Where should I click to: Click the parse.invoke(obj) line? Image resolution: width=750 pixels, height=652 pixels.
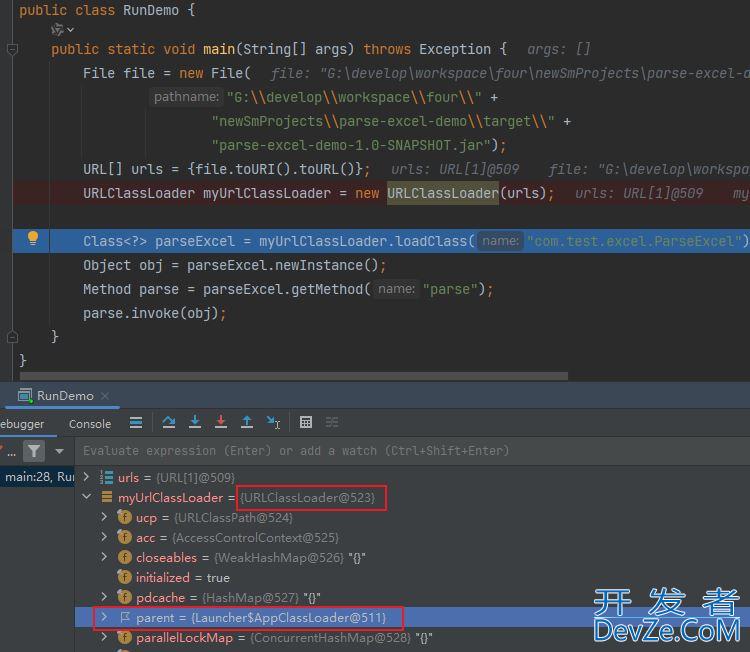(154, 313)
